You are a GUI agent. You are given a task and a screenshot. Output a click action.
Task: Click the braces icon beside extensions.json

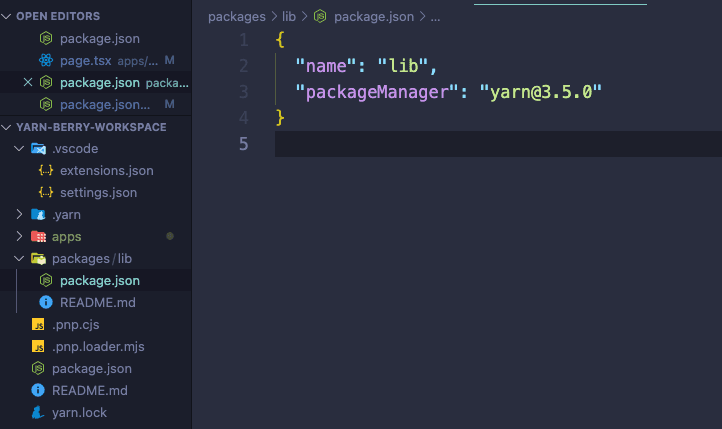click(46, 170)
